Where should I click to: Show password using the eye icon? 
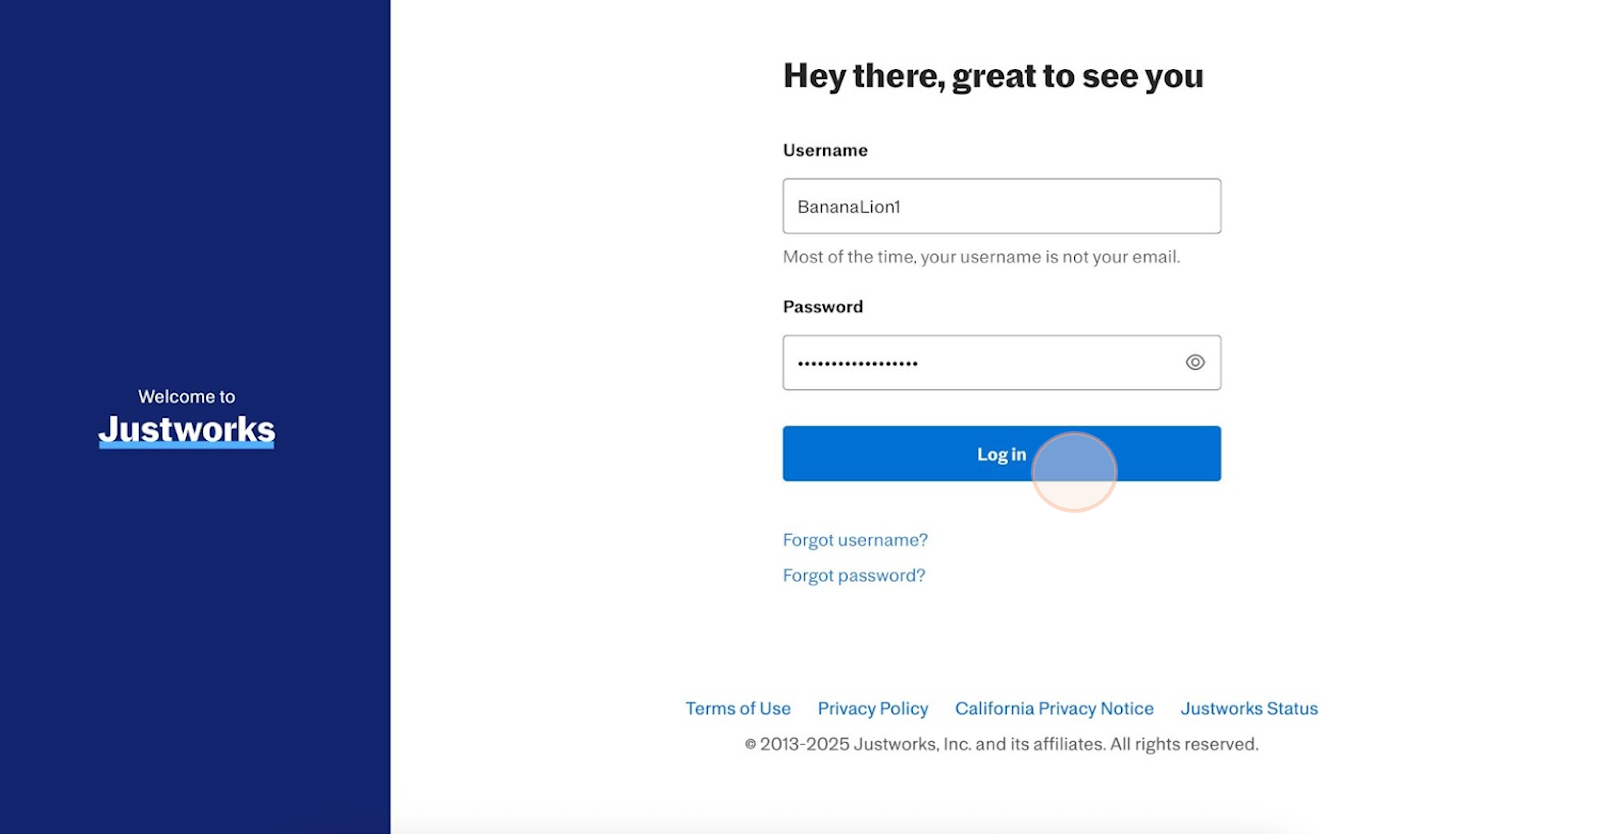tap(1194, 363)
